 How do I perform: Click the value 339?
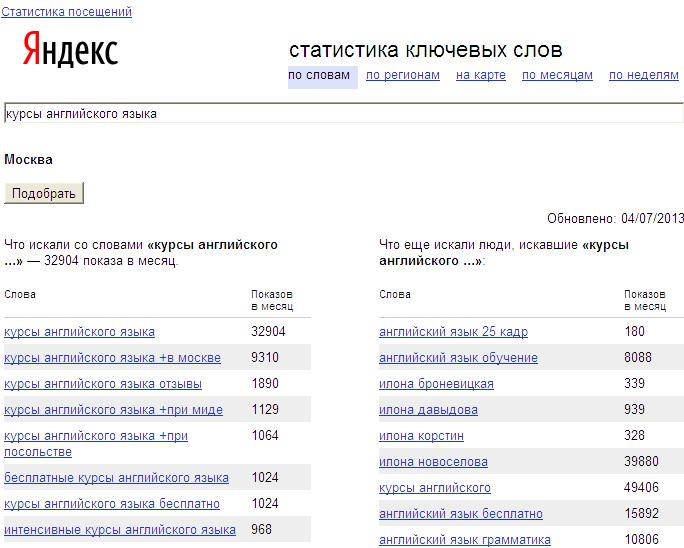point(634,384)
